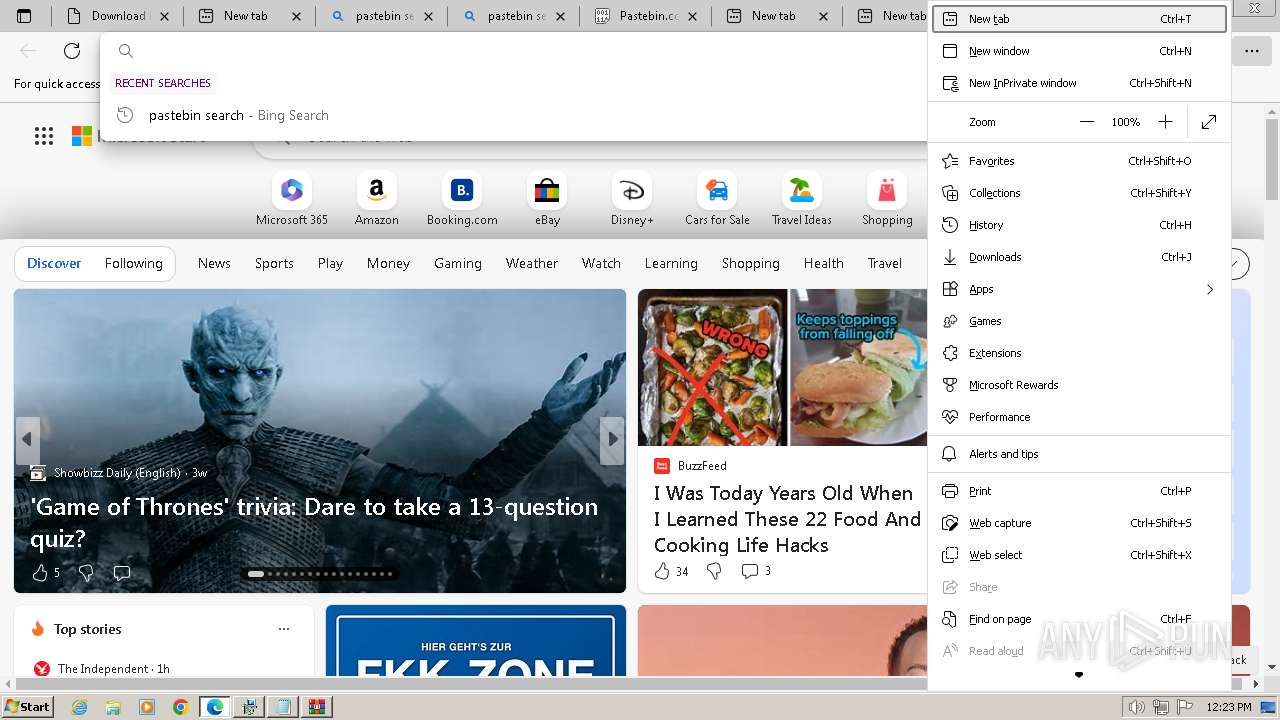
Task: Open the Disney+ quick link icon
Action: tap(632, 190)
